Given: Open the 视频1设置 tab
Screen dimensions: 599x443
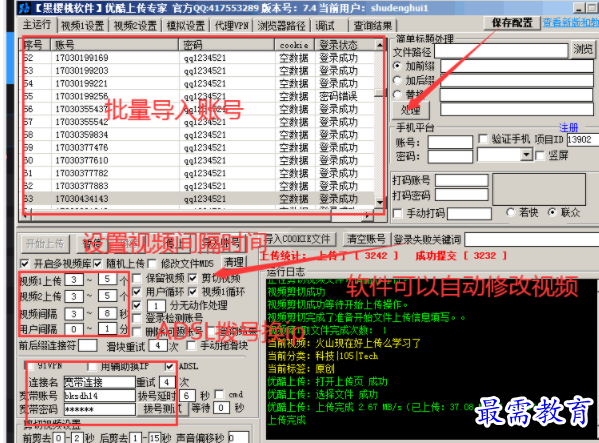Looking at the screenshot, I should 83,26.
